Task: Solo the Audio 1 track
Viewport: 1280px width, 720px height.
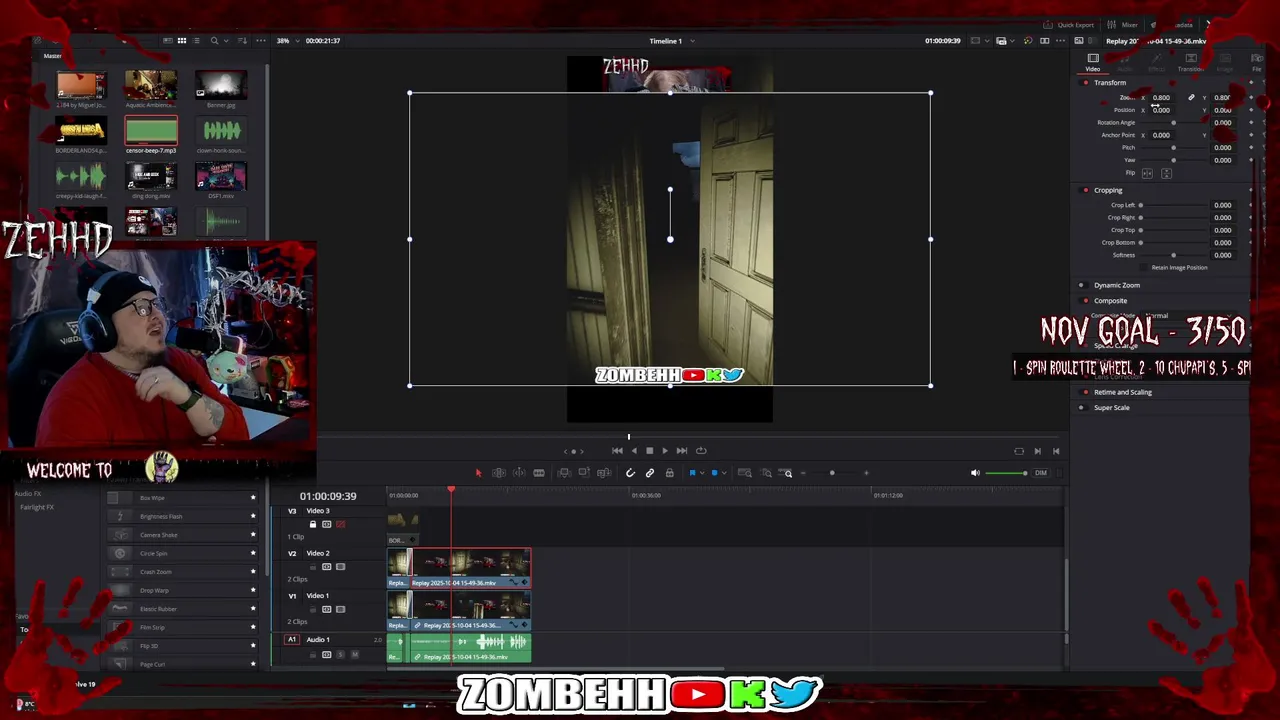Action: pyautogui.click(x=340, y=655)
